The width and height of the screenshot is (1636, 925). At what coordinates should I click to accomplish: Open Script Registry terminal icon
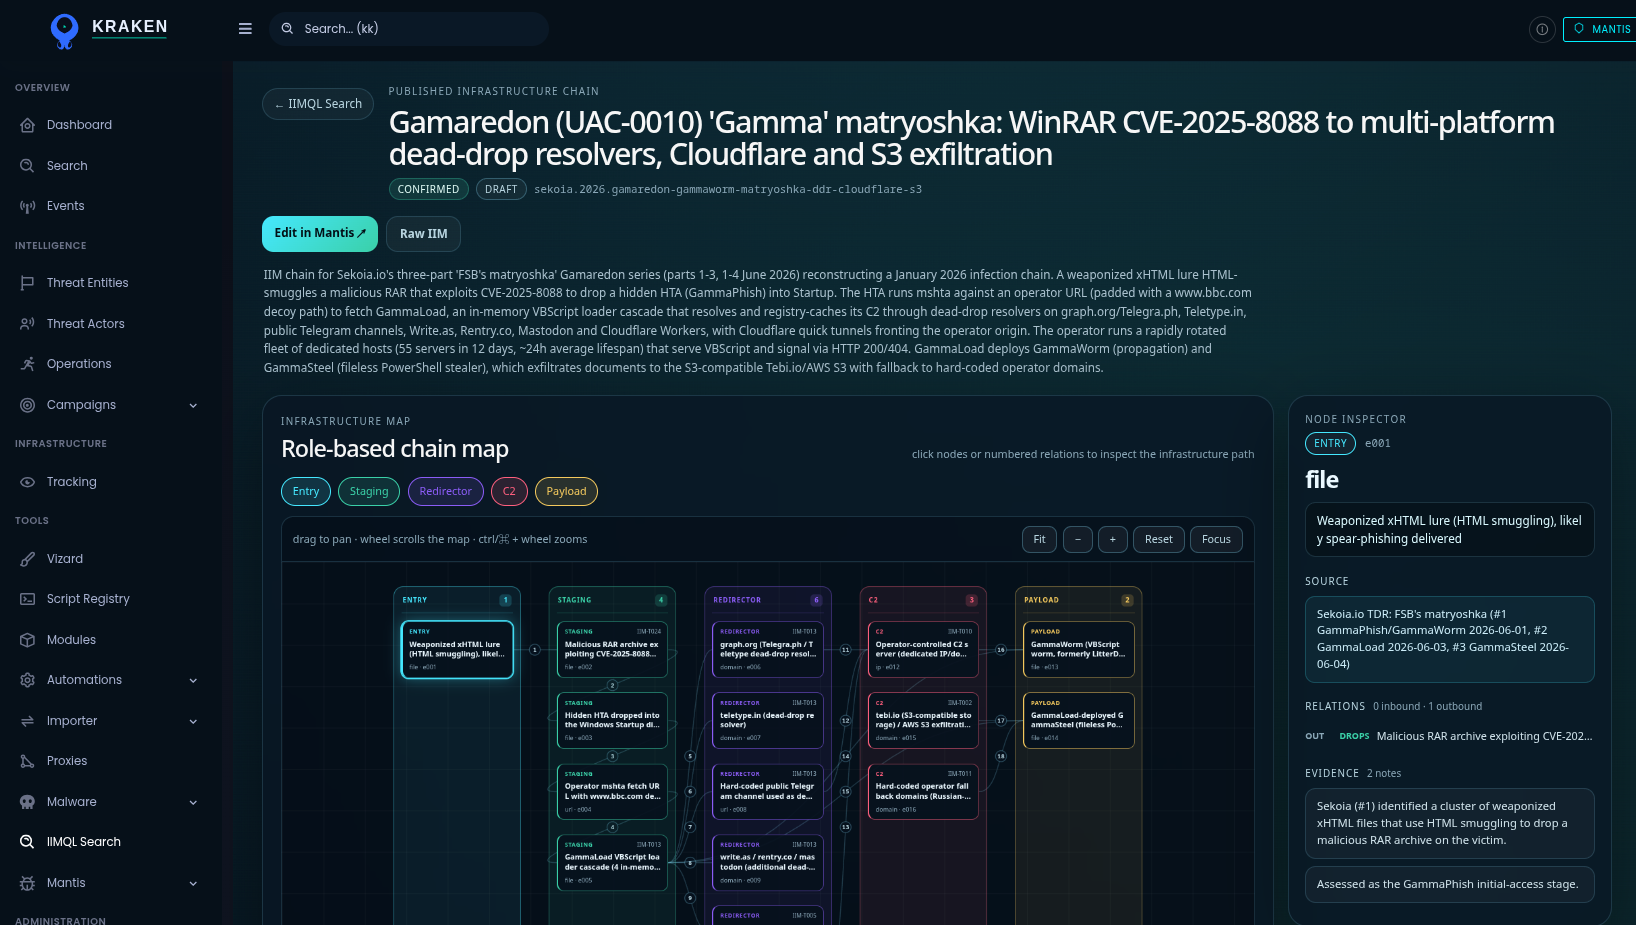coord(28,599)
